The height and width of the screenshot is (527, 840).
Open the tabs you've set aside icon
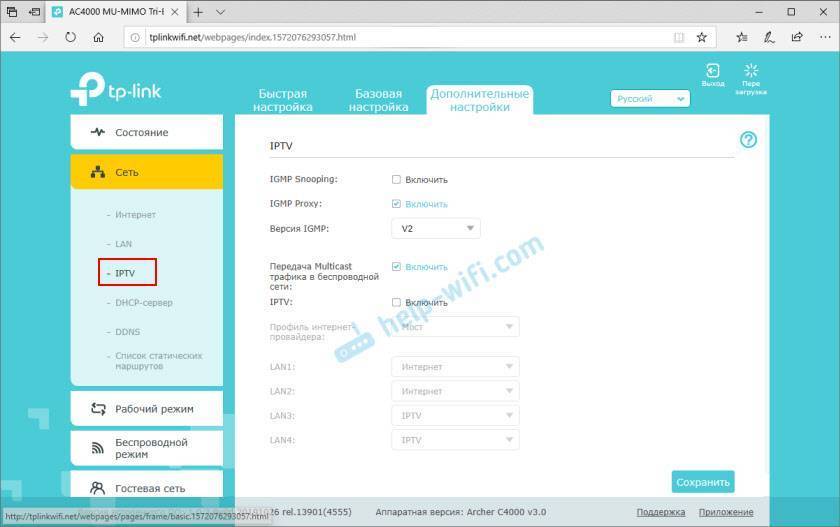(12, 12)
